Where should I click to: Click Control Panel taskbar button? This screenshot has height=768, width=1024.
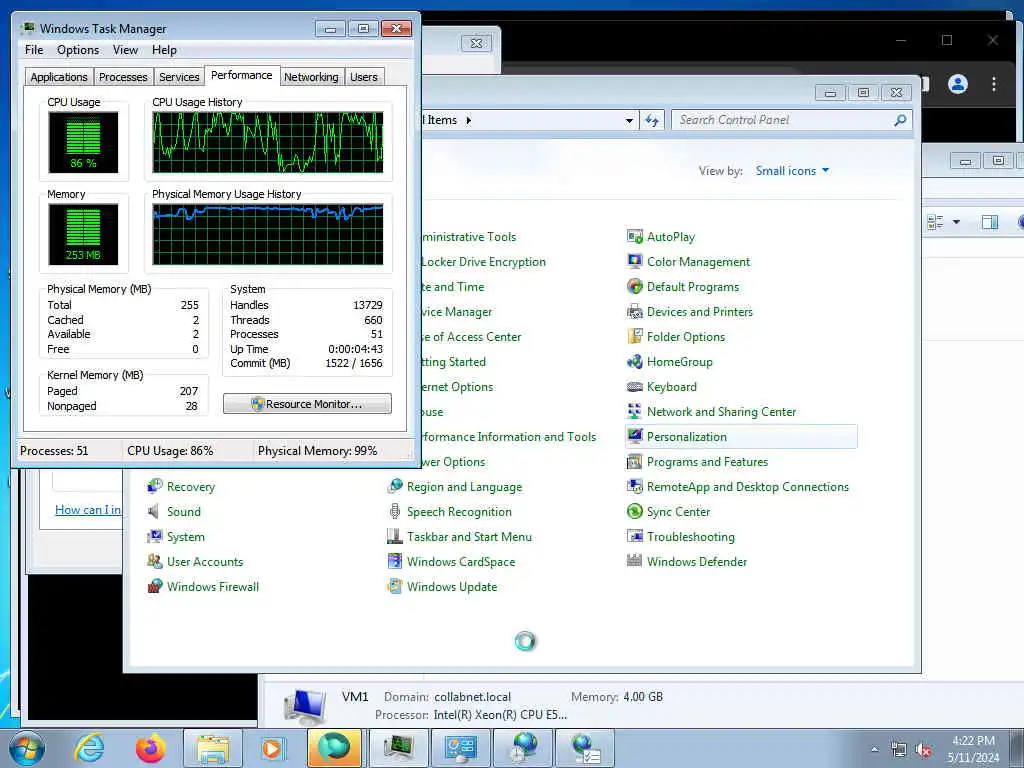point(460,748)
